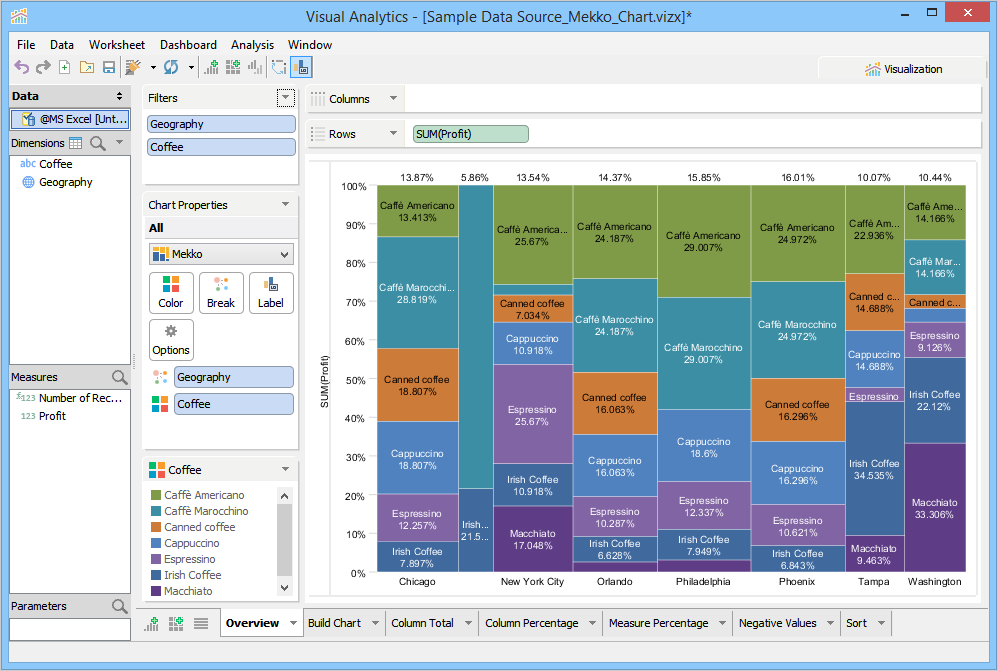Image resolution: width=998 pixels, height=671 pixels.
Task: Open the Worksheet menu
Action: 116,45
